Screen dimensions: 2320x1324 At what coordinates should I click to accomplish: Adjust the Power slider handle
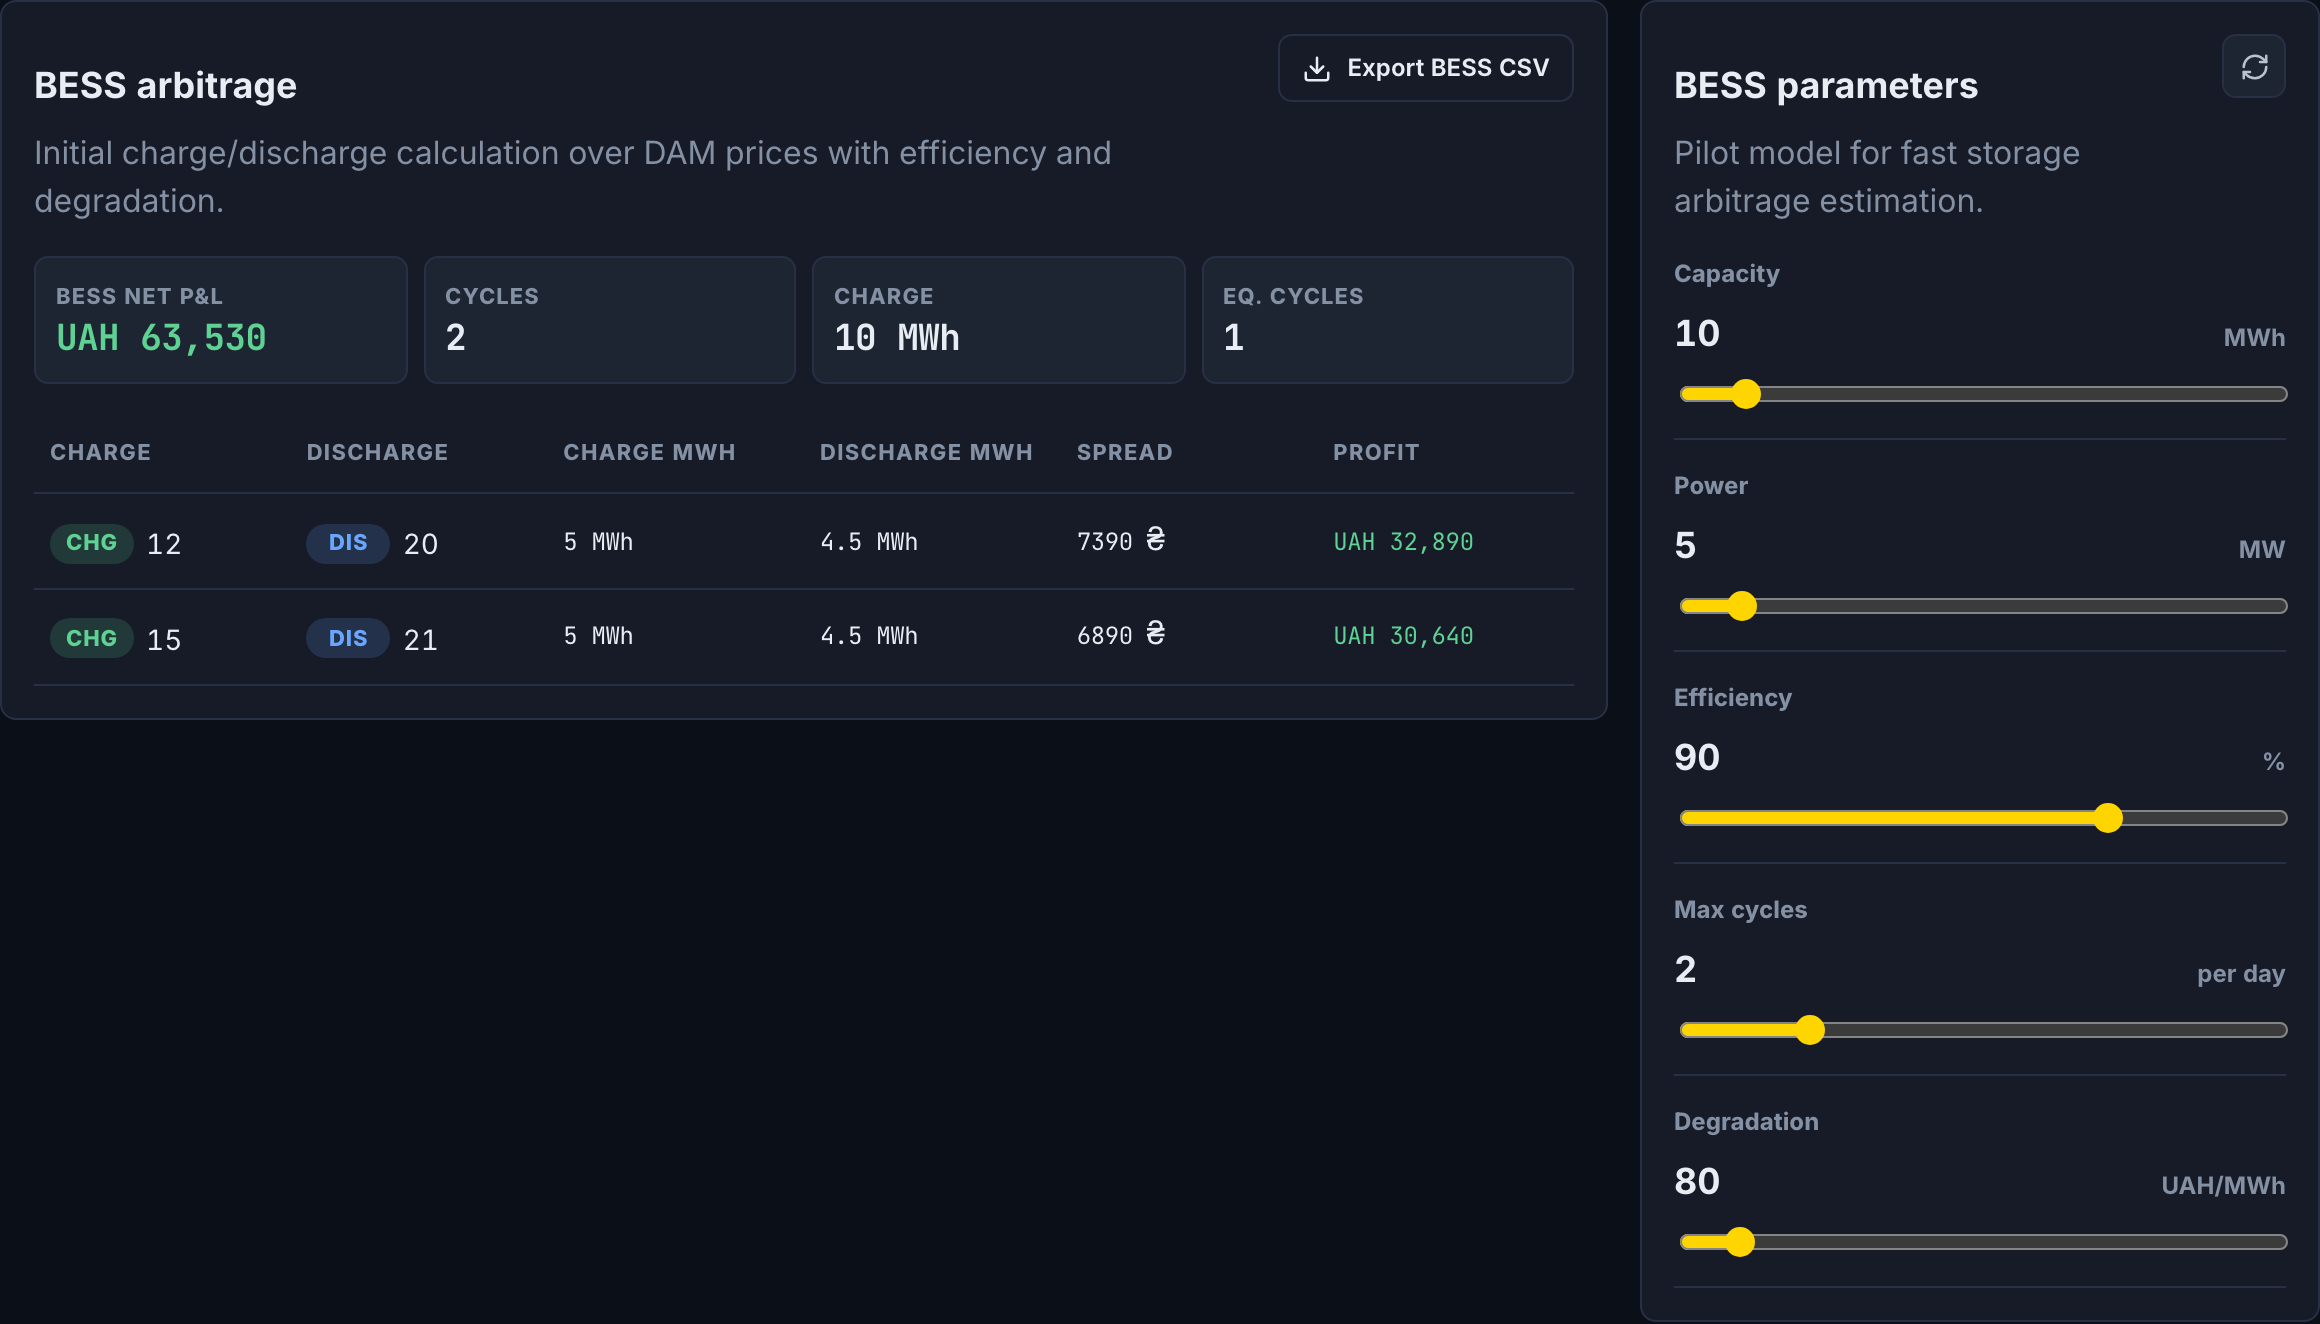coord(1742,606)
